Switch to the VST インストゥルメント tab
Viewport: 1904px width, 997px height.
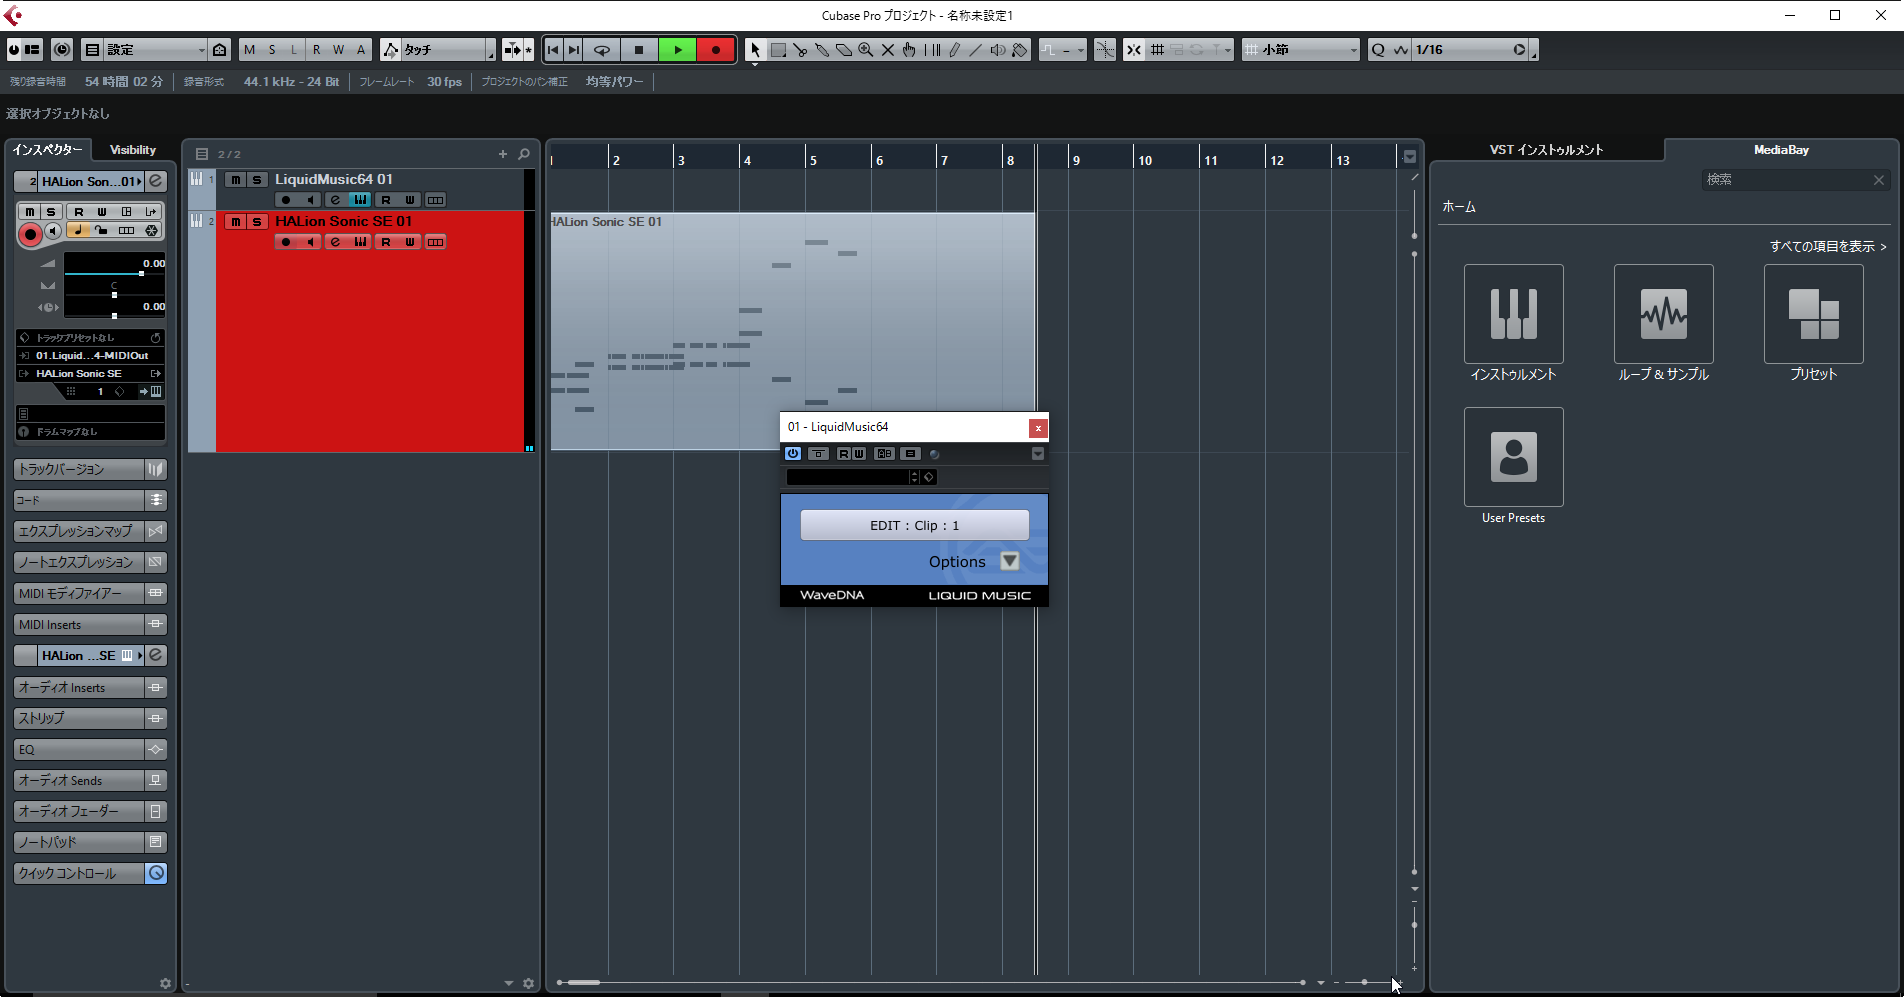(1546, 150)
